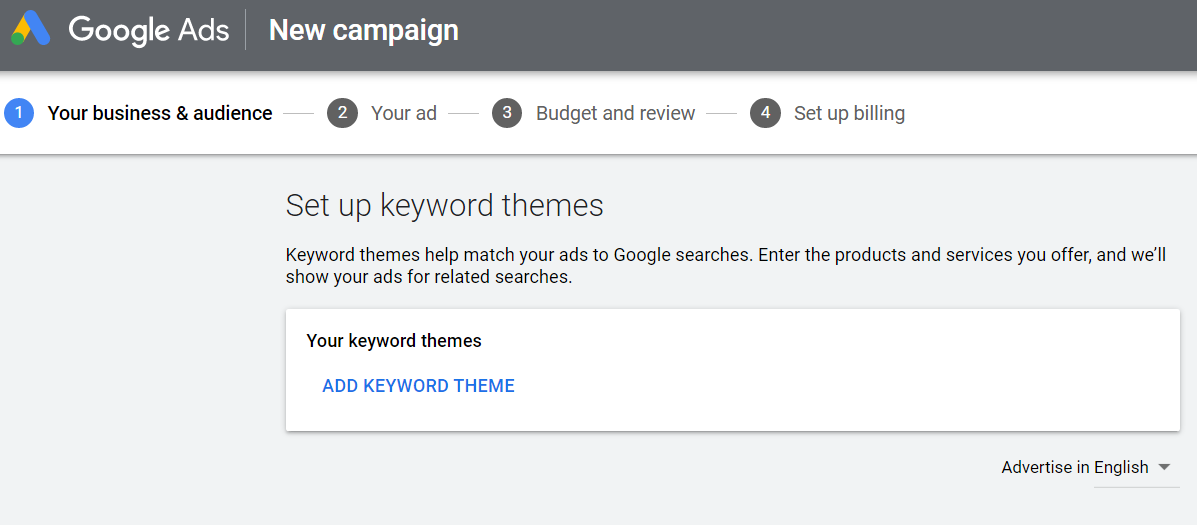Add a keyword theme via ADD KEYWORD THEME
Screen dimensions: 1197x525
pyautogui.click(x=418, y=386)
